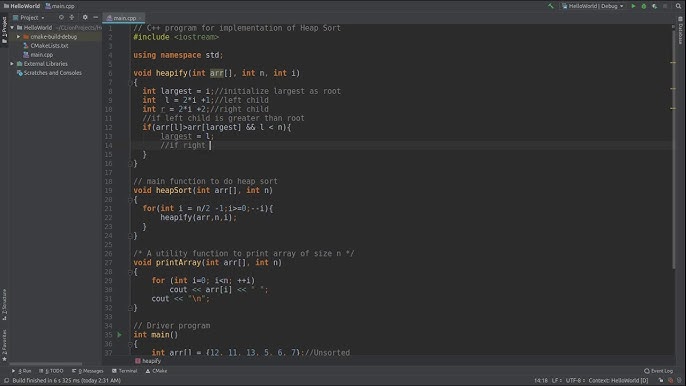Expand External Libraries node
This screenshot has height=386, width=686.
(x=12, y=64)
